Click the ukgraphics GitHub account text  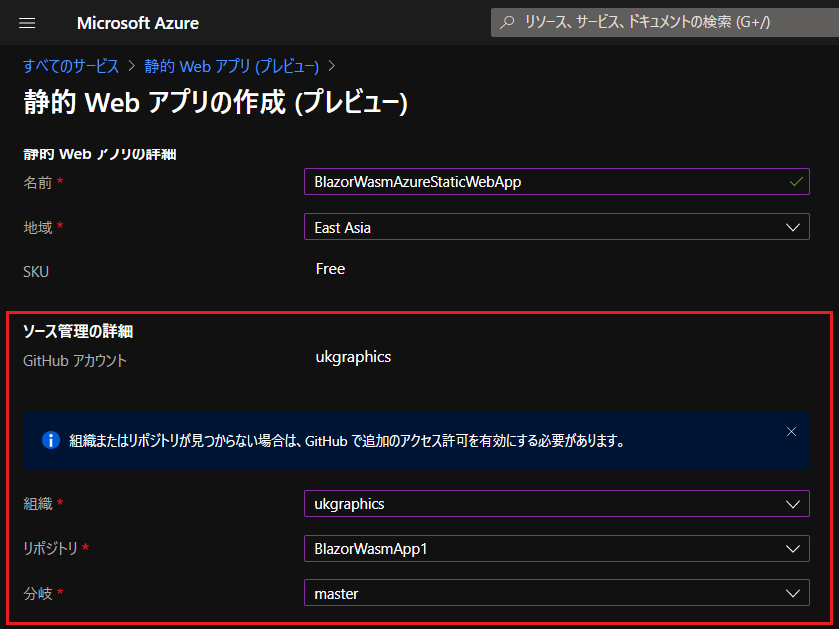tap(353, 357)
